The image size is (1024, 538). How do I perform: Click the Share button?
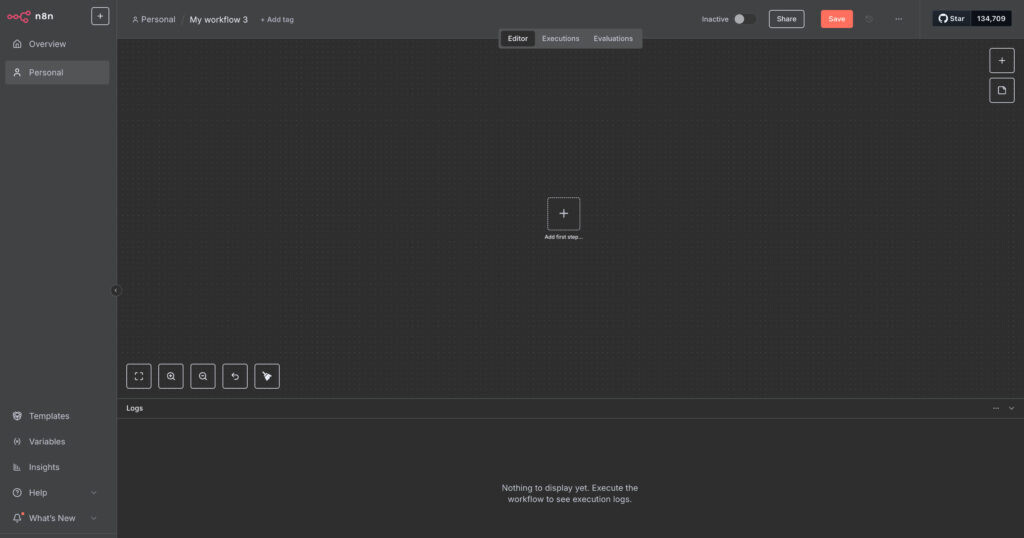786,19
